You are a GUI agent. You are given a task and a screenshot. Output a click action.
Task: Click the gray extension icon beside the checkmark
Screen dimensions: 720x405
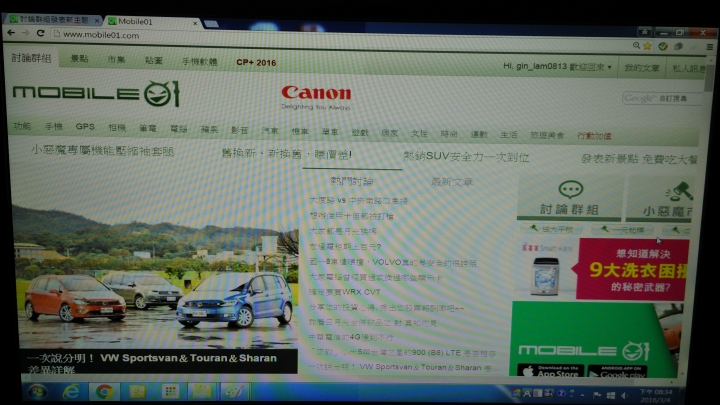pyautogui.click(x=678, y=46)
